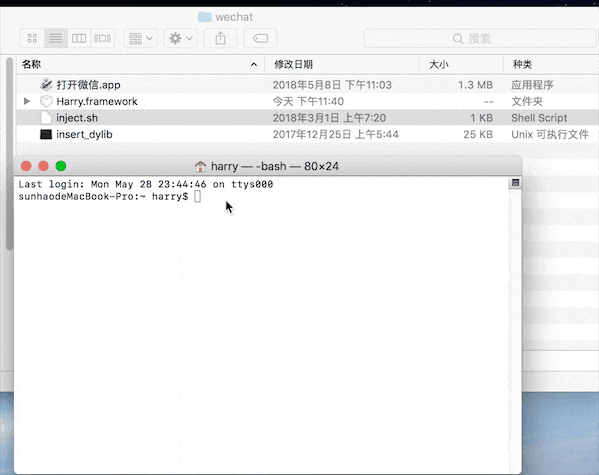Screen dimensions: 599x475
Task: Select the inject.sh file name
Action: [x=77, y=118]
